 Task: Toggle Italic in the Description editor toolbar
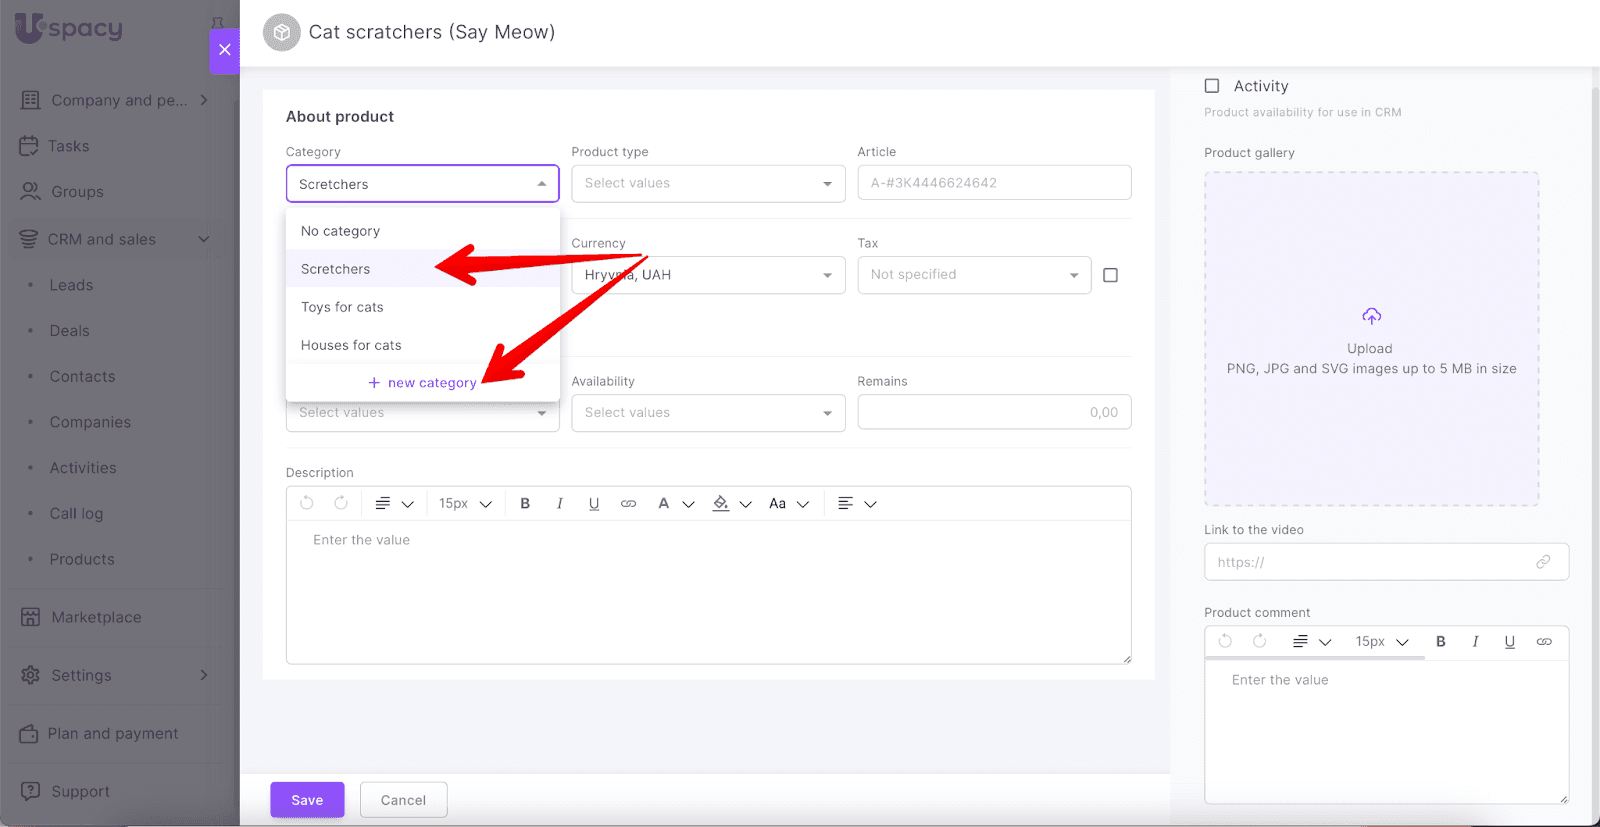[559, 504]
